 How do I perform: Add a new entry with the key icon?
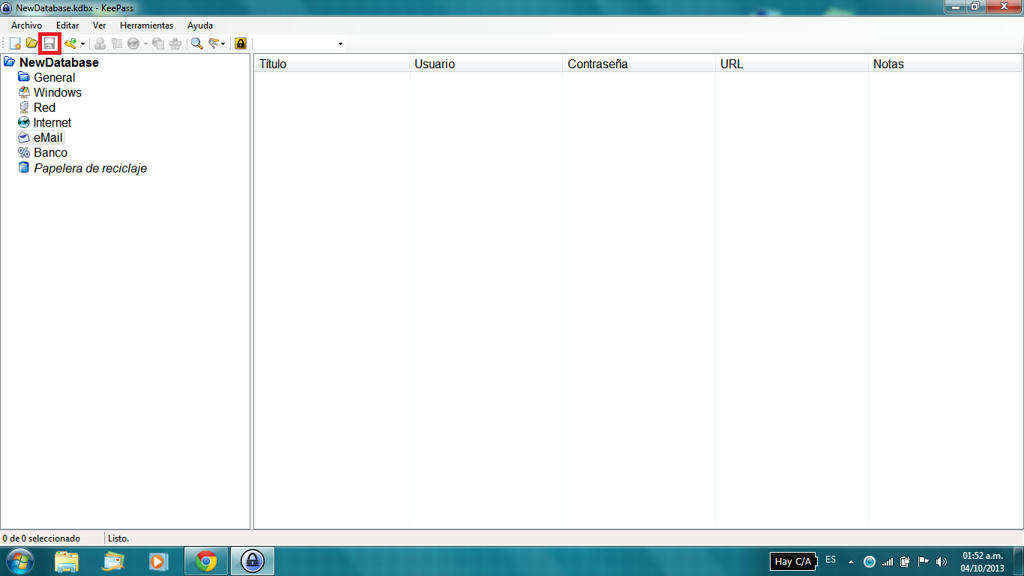point(71,44)
